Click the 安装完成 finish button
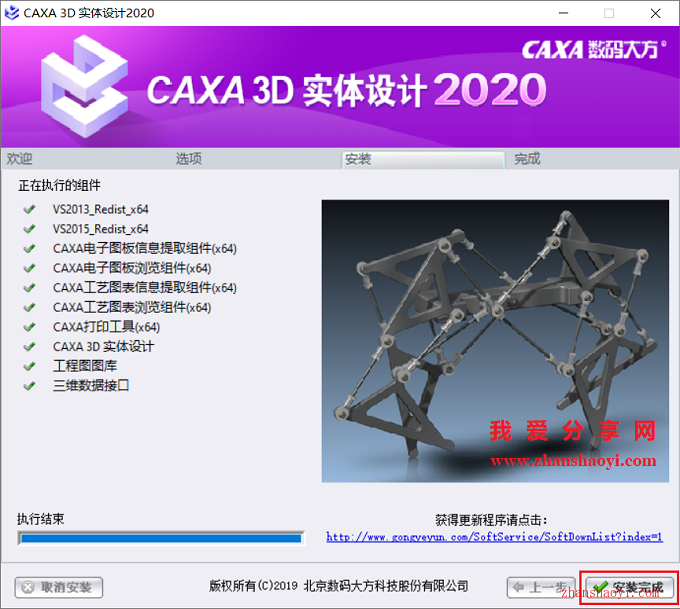Image resolution: width=680 pixels, height=609 pixels. point(629,587)
